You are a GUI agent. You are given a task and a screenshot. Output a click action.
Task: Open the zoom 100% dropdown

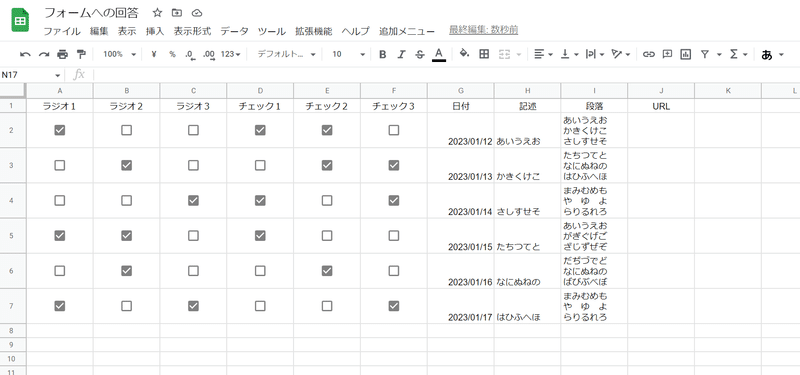[x=119, y=54]
